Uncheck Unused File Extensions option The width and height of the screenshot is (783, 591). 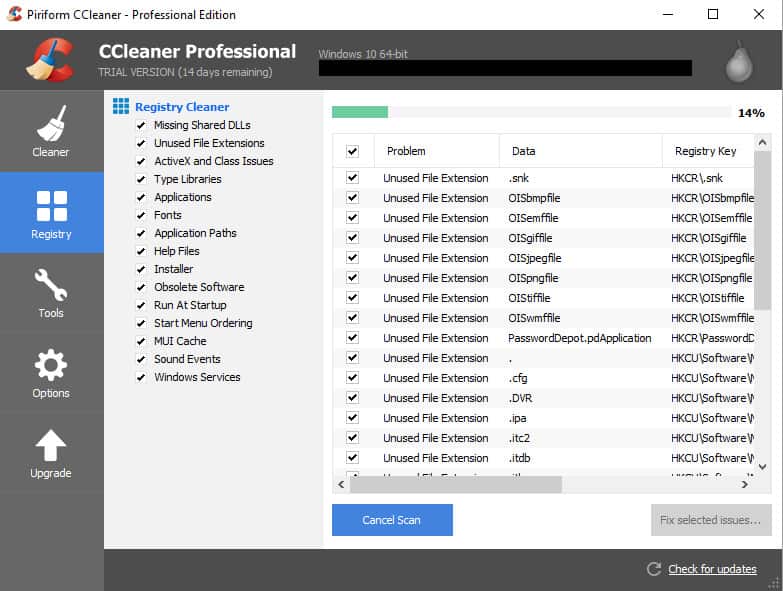click(x=141, y=143)
